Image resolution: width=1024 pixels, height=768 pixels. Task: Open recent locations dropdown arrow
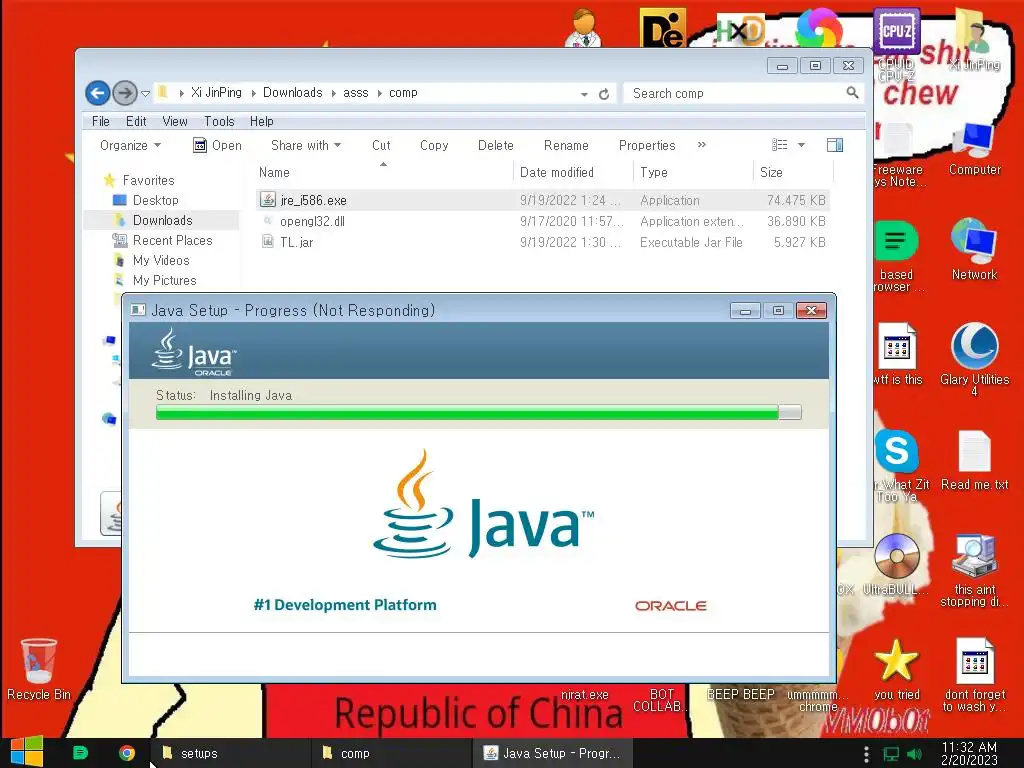[x=146, y=94]
